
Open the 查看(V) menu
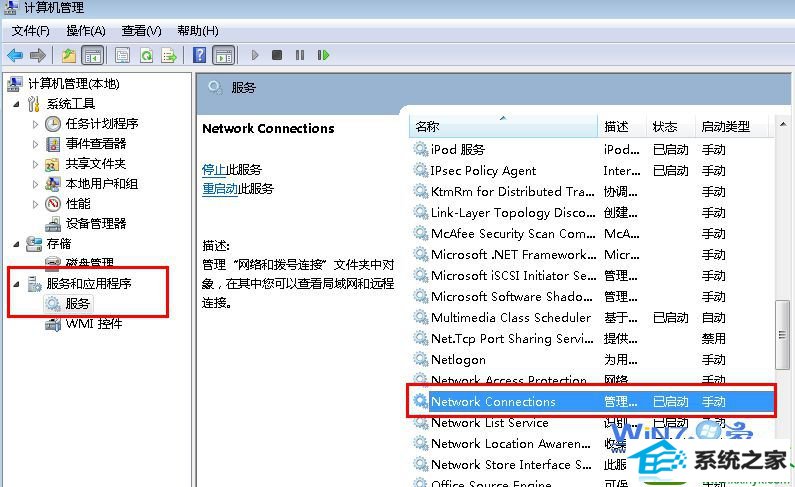[x=141, y=31]
